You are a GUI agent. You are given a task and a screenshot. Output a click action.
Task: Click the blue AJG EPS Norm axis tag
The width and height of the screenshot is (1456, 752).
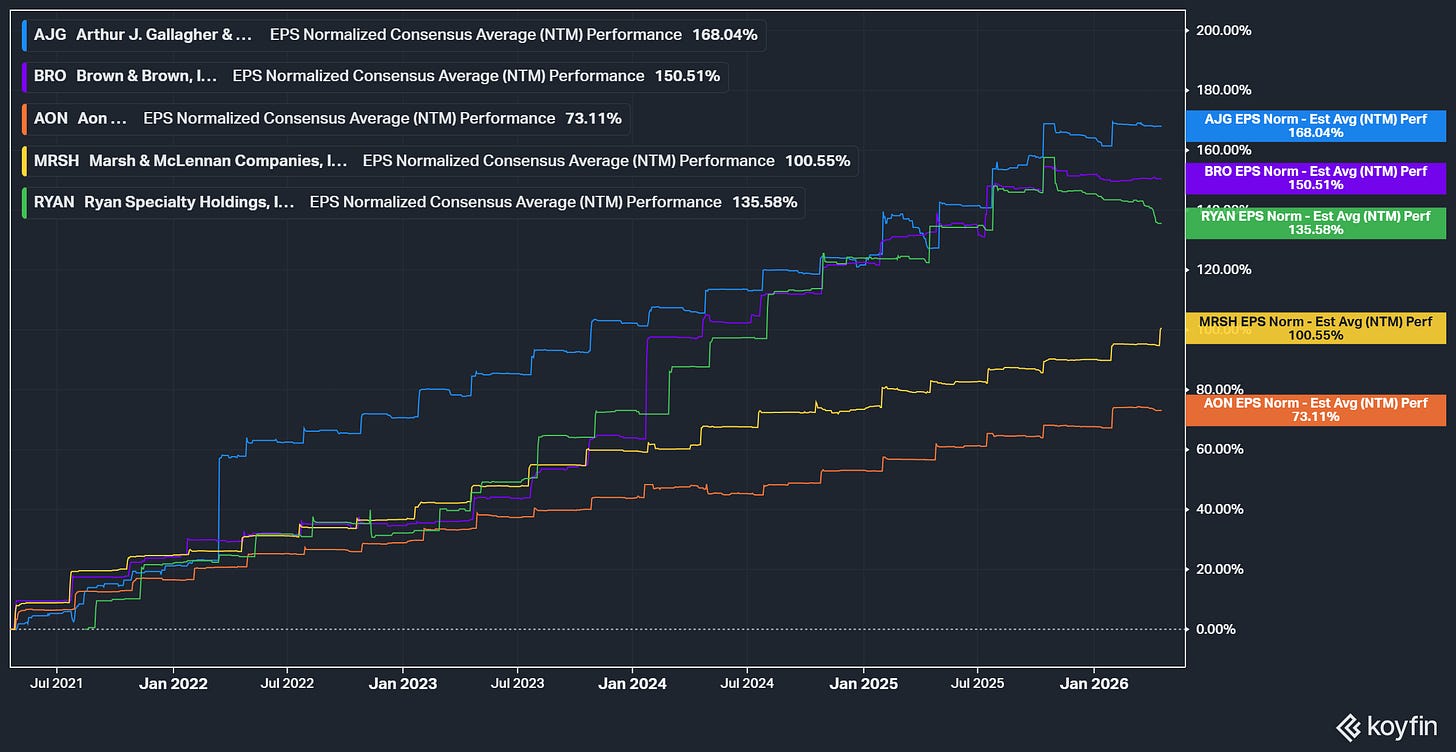click(x=1315, y=125)
